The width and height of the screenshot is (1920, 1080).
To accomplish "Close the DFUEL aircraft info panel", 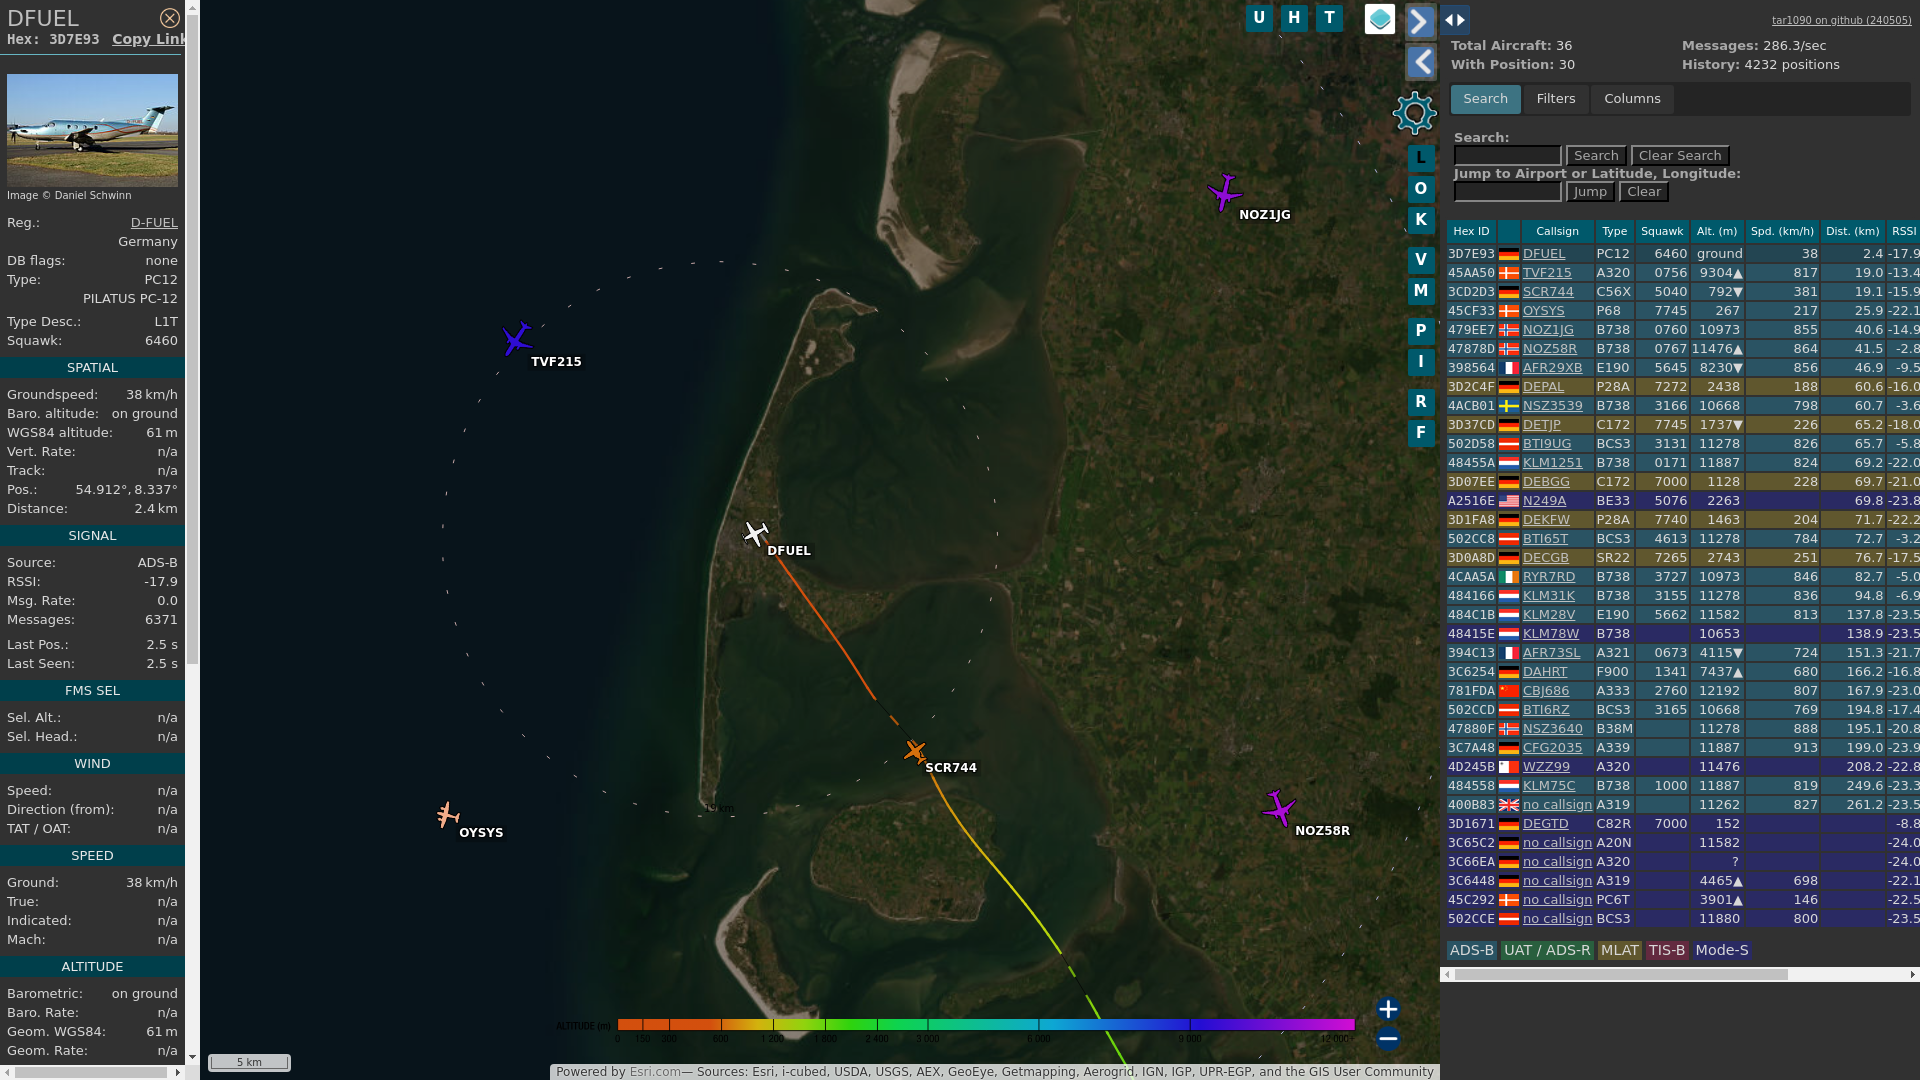I will coord(170,18).
